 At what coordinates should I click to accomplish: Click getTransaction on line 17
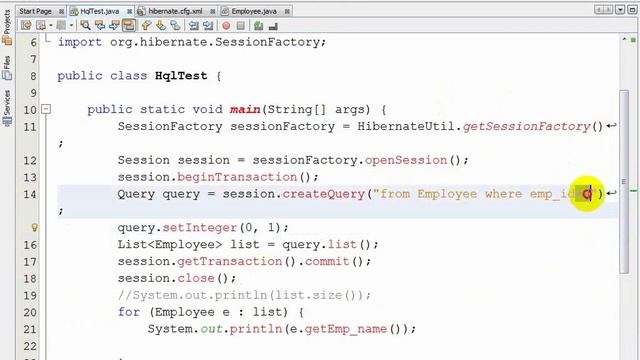click(229, 261)
